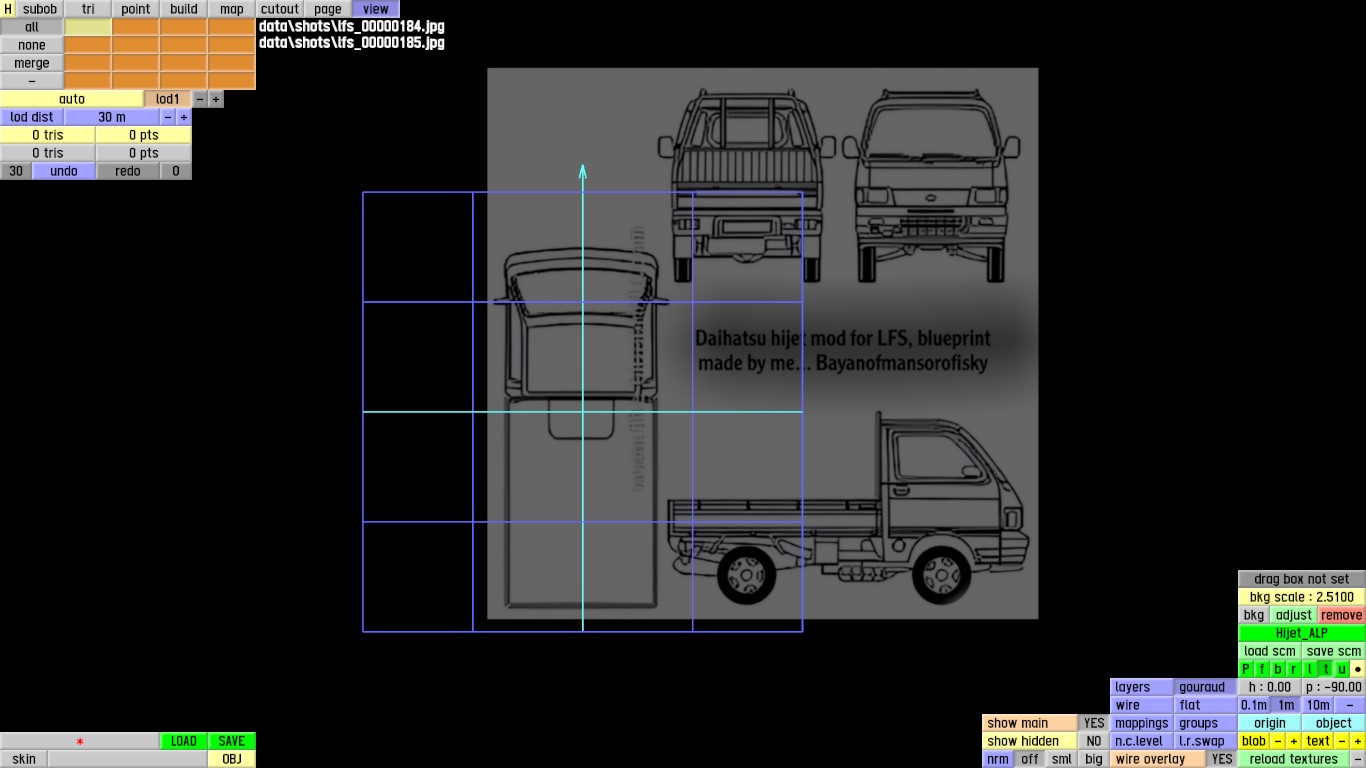This screenshot has height=768, width=1366.
Task: Select the yellow cell next to all
Action: (x=88, y=27)
